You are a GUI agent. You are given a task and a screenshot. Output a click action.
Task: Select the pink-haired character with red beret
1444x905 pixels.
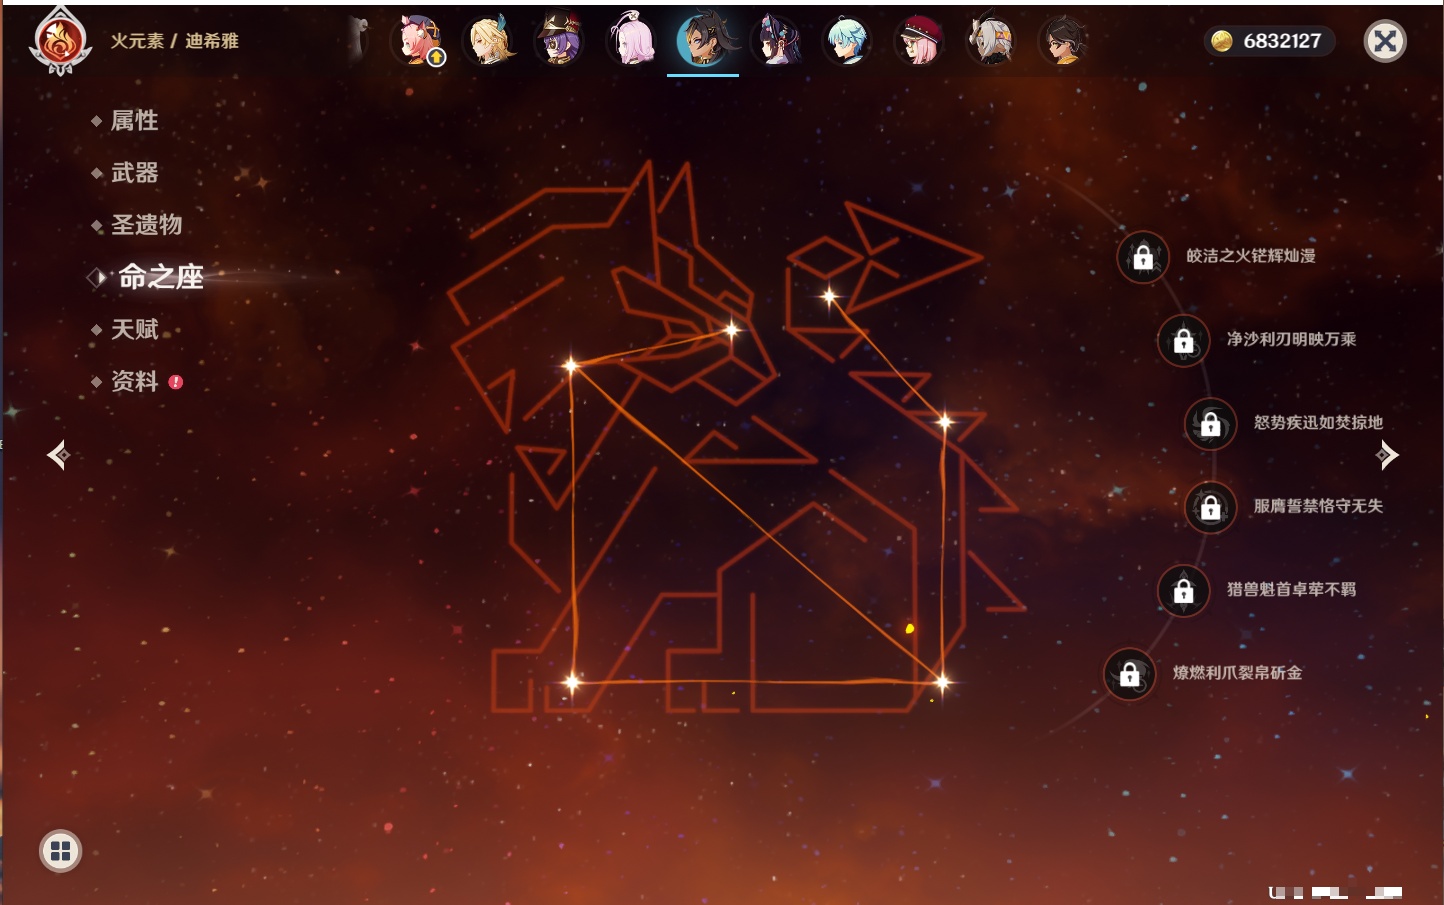[x=919, y=41]
